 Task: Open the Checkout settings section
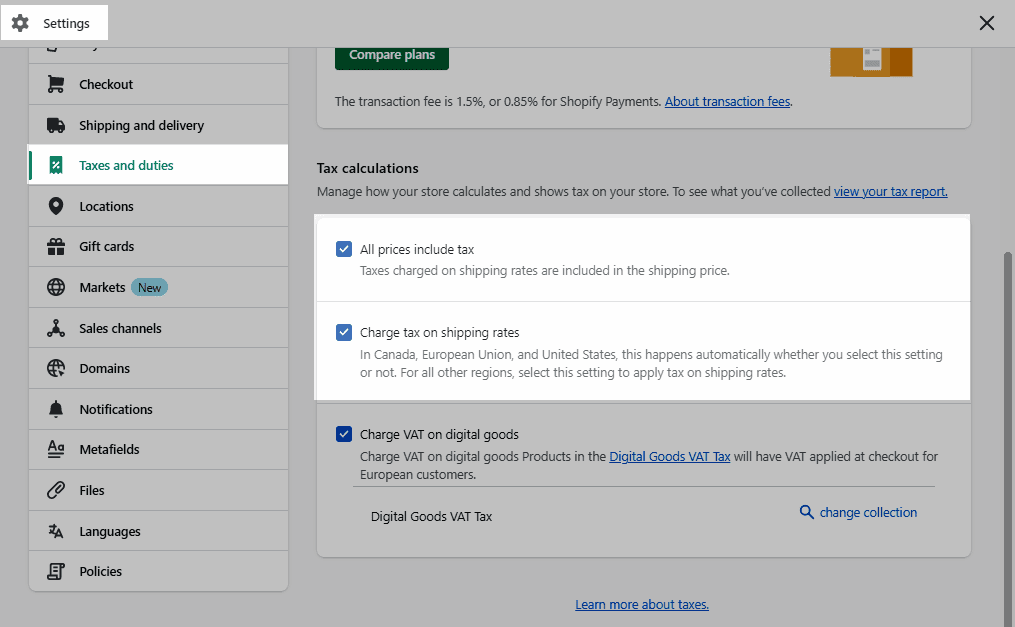[x=159, y=84]
